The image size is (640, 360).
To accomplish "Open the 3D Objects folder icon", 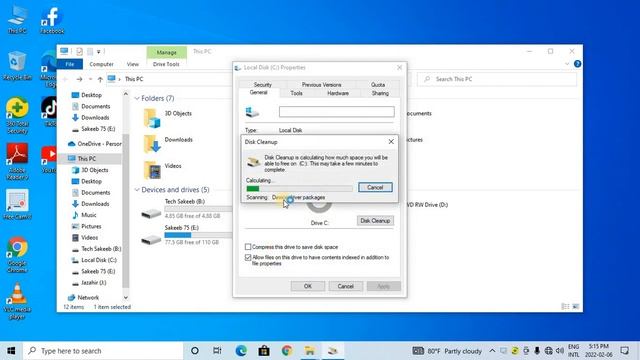I will [x=152, y=118].
